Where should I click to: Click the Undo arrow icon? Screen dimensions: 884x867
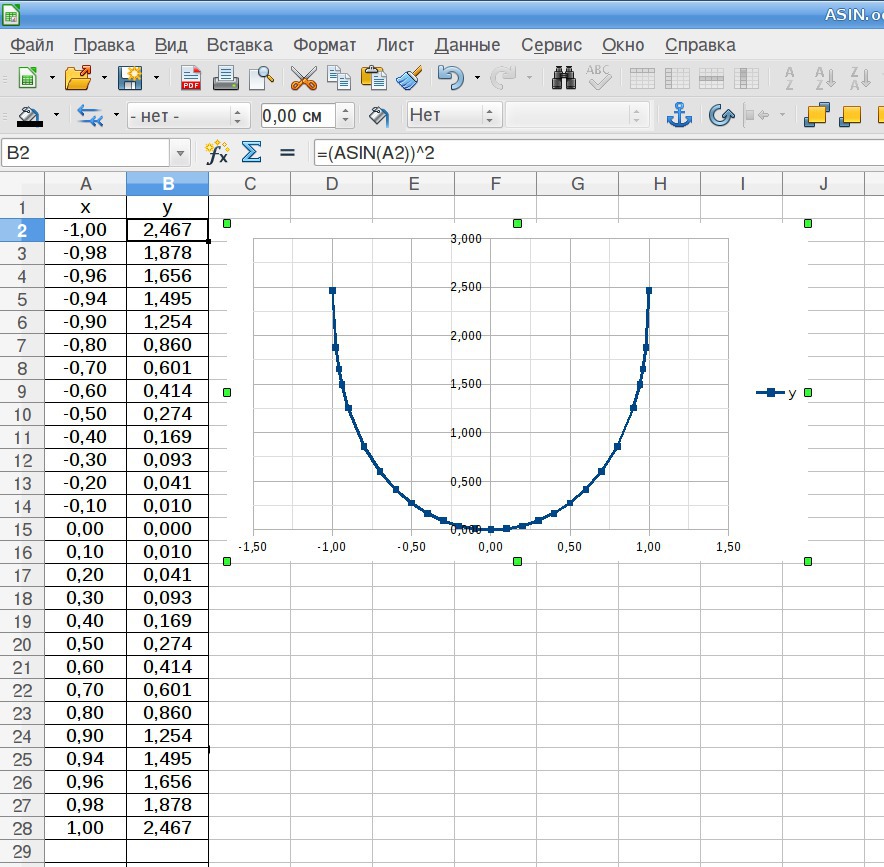451,78
